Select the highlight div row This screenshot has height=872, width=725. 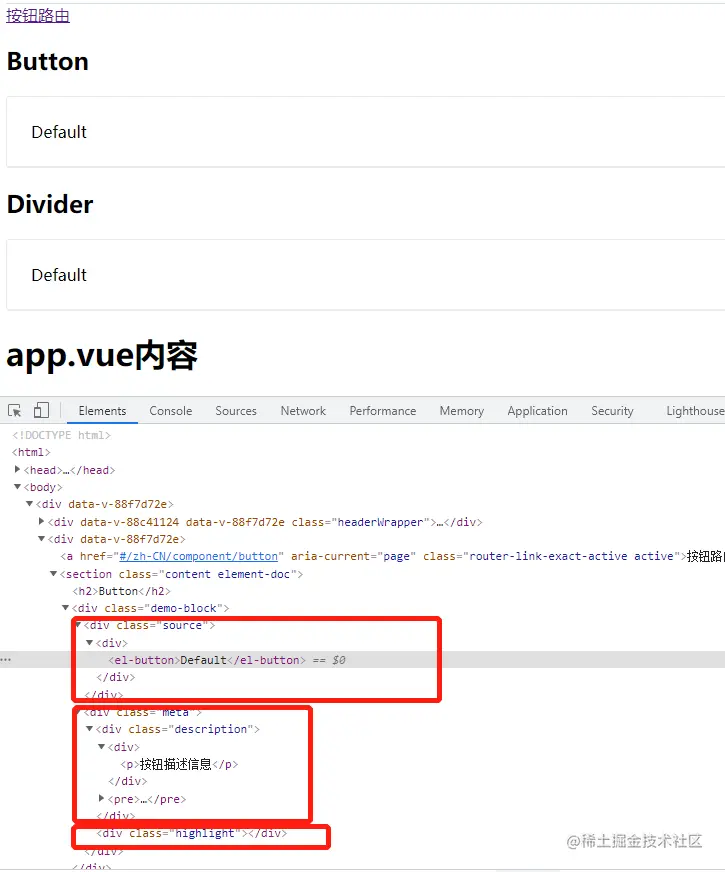[x=192, y=833]
